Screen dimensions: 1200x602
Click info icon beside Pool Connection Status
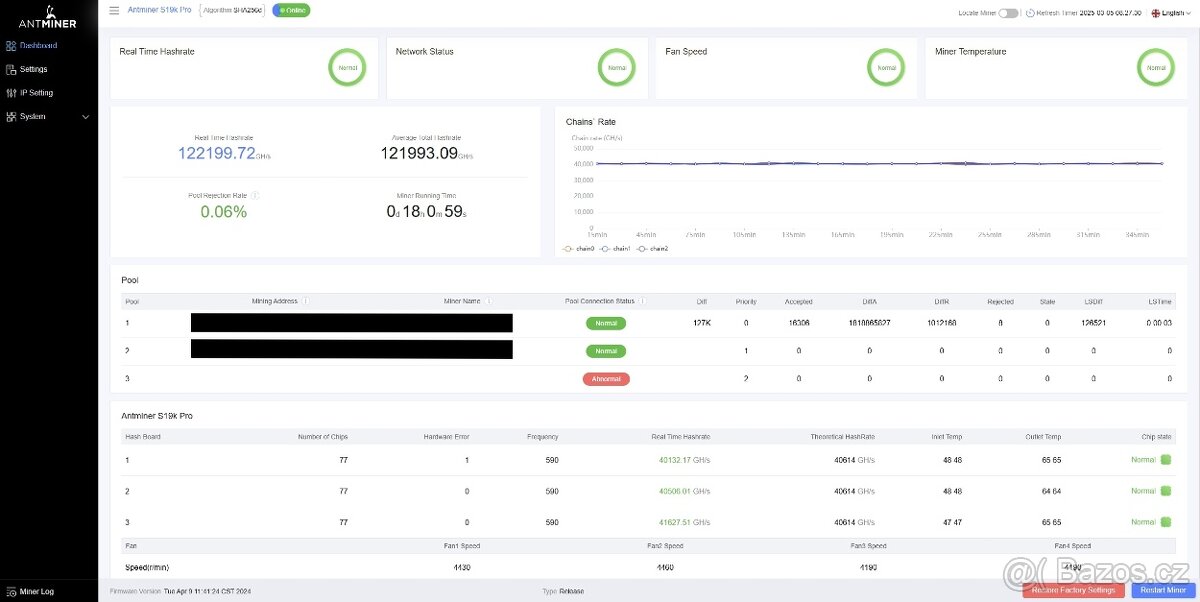pos(642,301)
